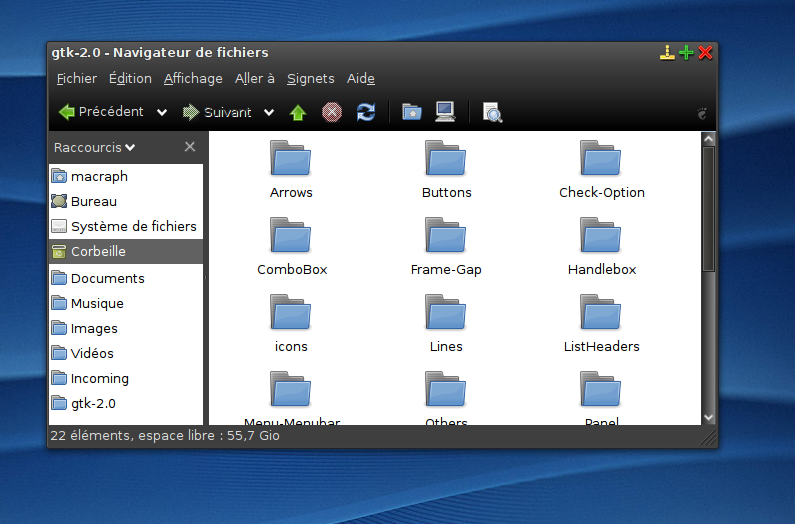795x524 pixels.
Task: Open the Aide menu
Action: (x=361, y=79)
